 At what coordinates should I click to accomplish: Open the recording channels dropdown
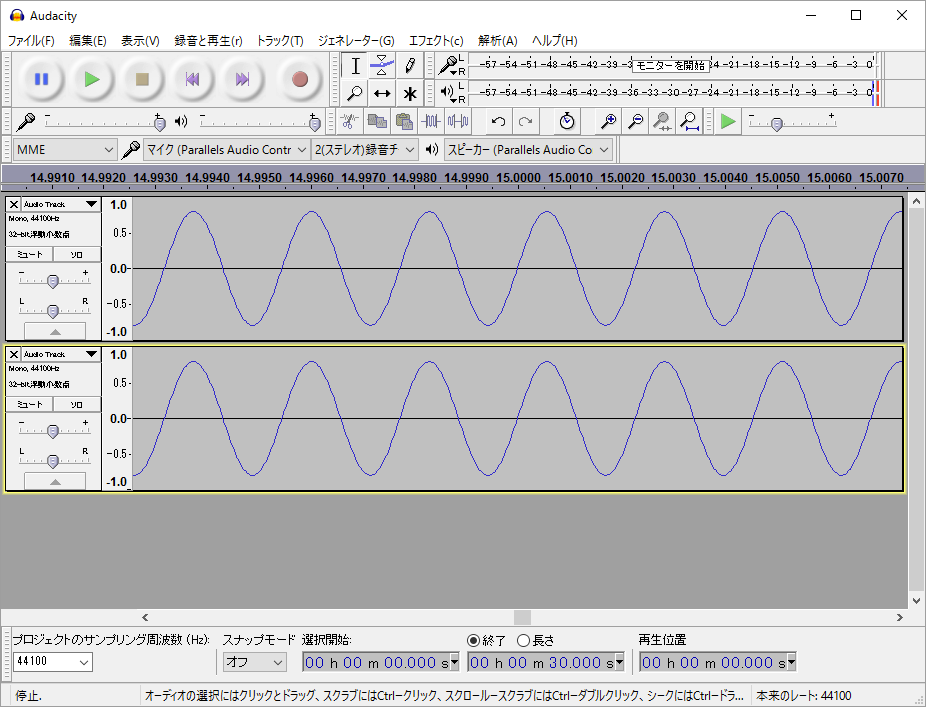point(364,150)
